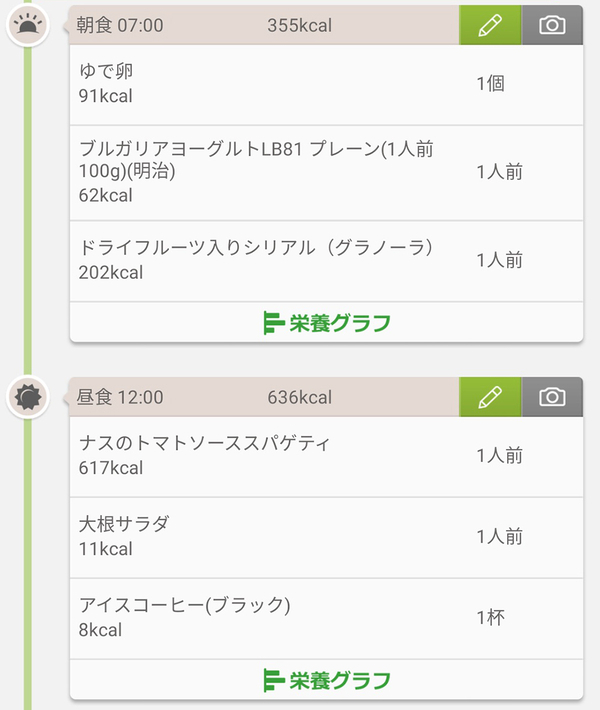Select the ナスのトマトソーススパゲティ item
The height and width of the screenshot is (710, 600).
[x=204, y=443]
